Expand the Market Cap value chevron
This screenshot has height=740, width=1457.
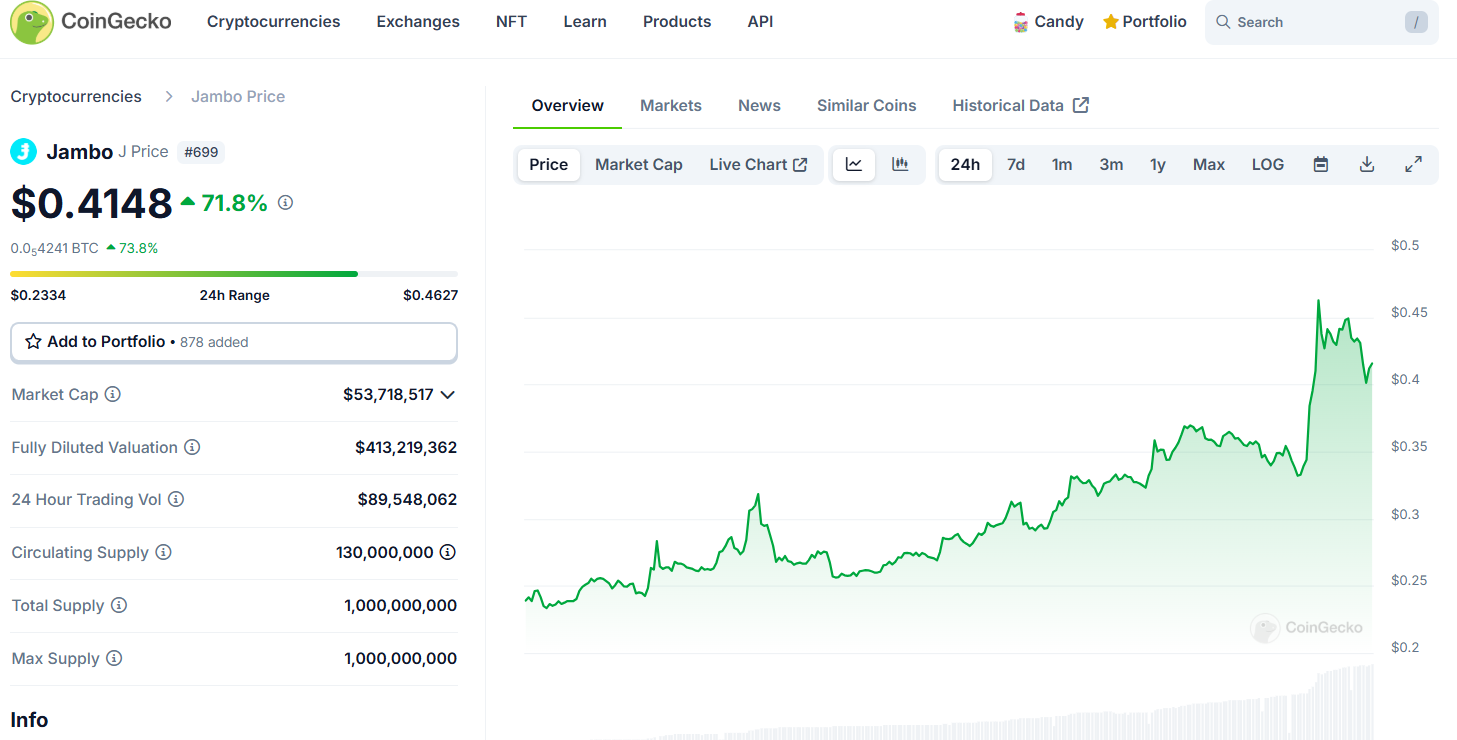(x=448, y=395)
